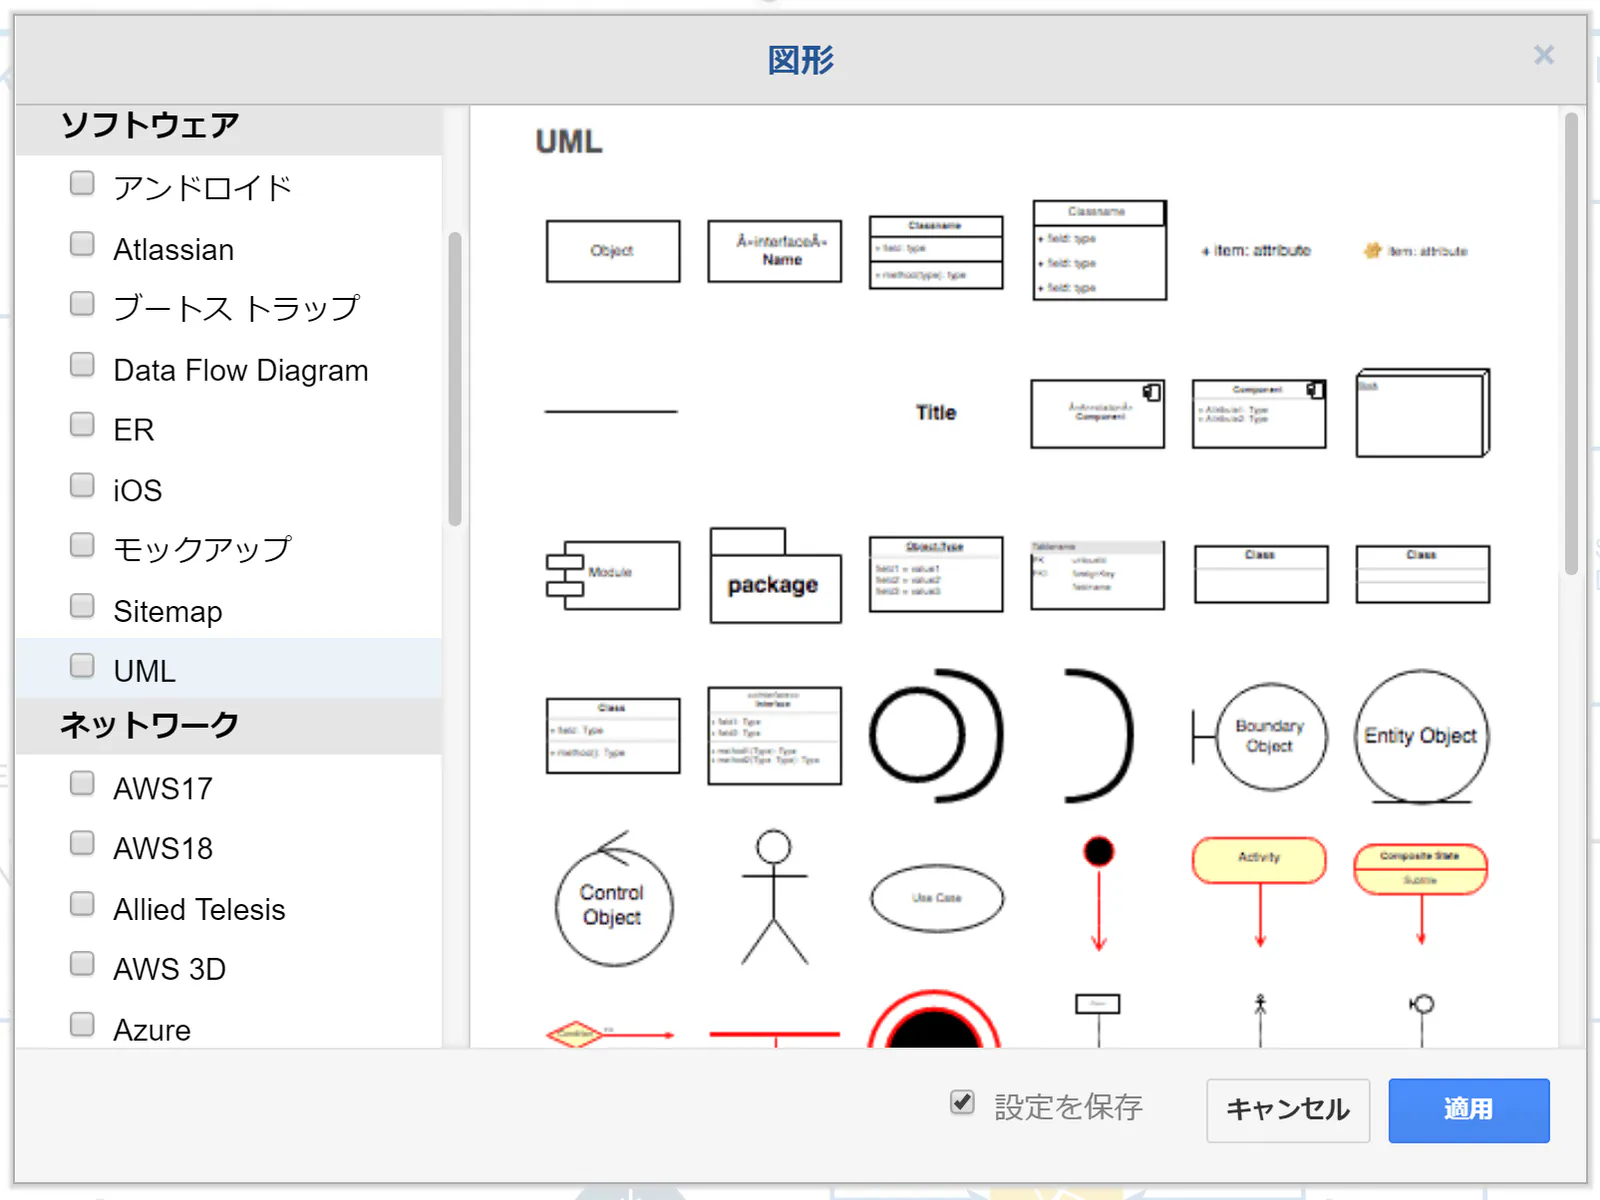The image size is (1600, 1200).
Task: Select the 3D cube node shape
Action: pyautogui.click(x=1422, y=413)
